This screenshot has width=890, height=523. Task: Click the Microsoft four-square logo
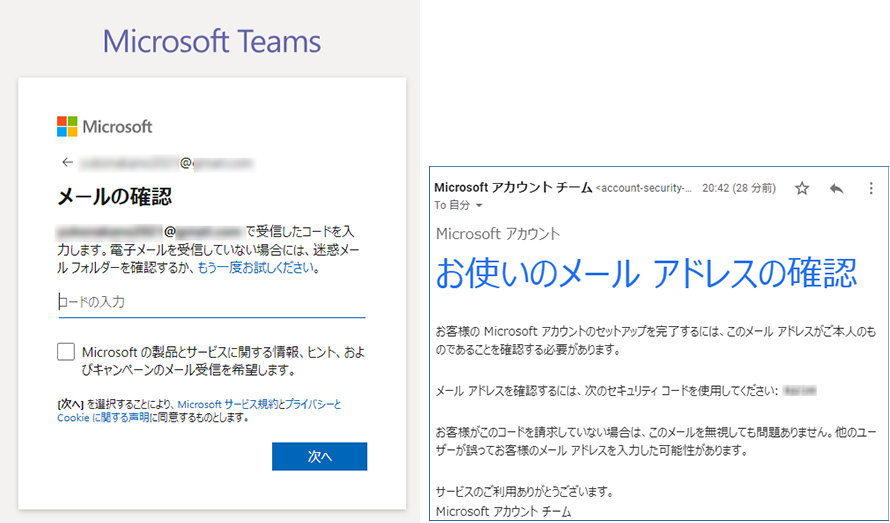click(x=67, y=127)
